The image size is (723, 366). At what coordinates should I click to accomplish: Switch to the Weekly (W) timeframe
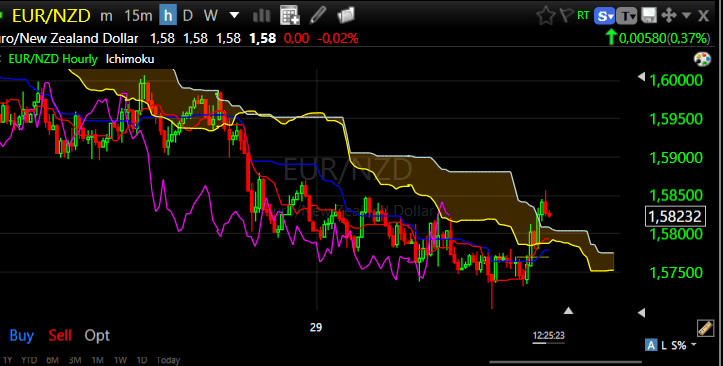(211, 16)
